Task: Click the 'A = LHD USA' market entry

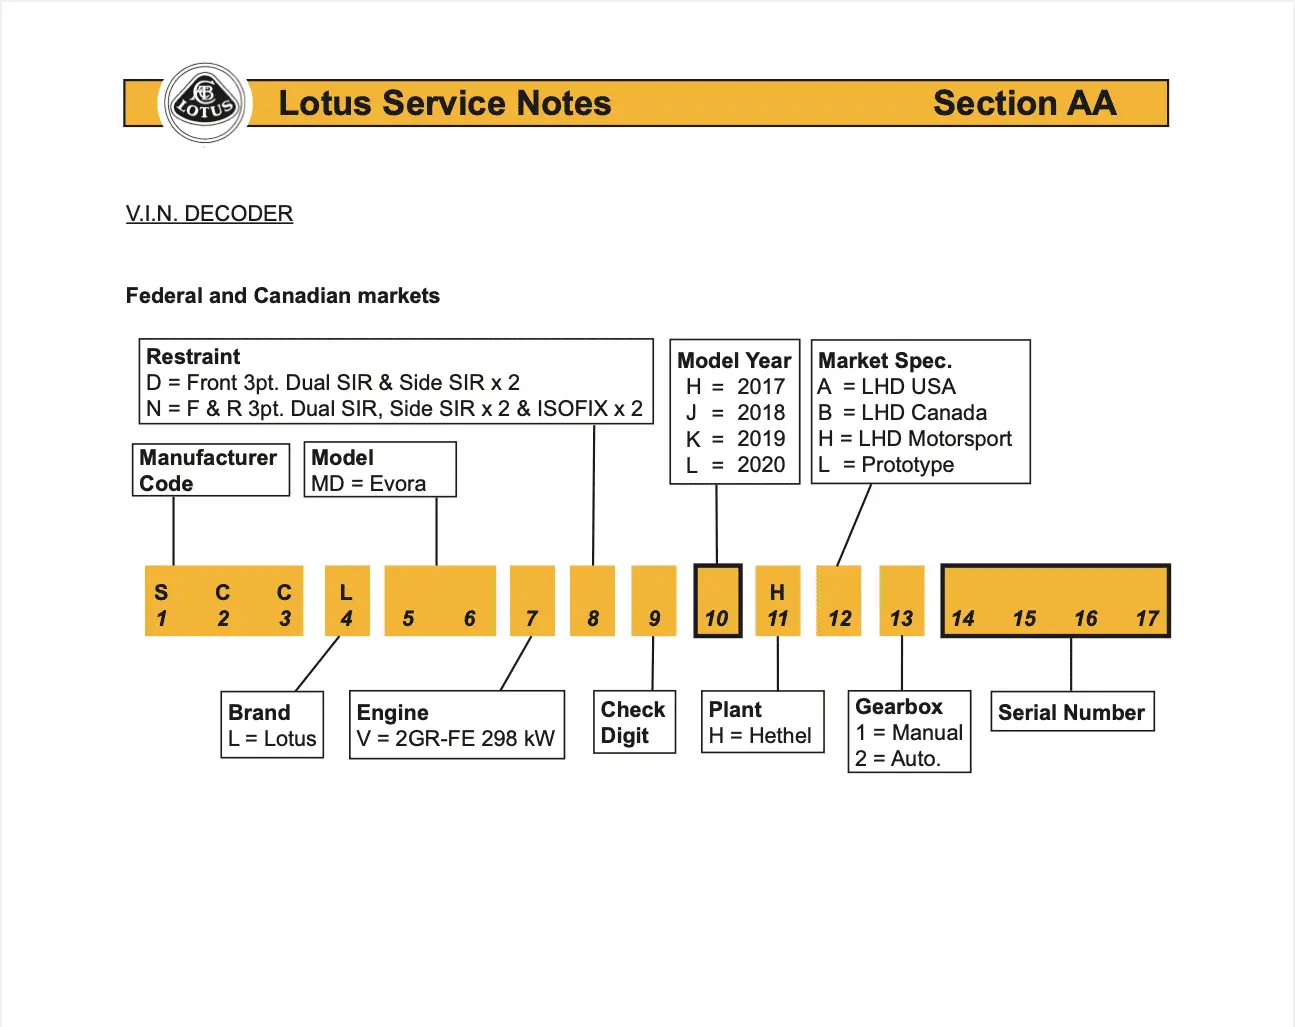Action: point(887,387)
